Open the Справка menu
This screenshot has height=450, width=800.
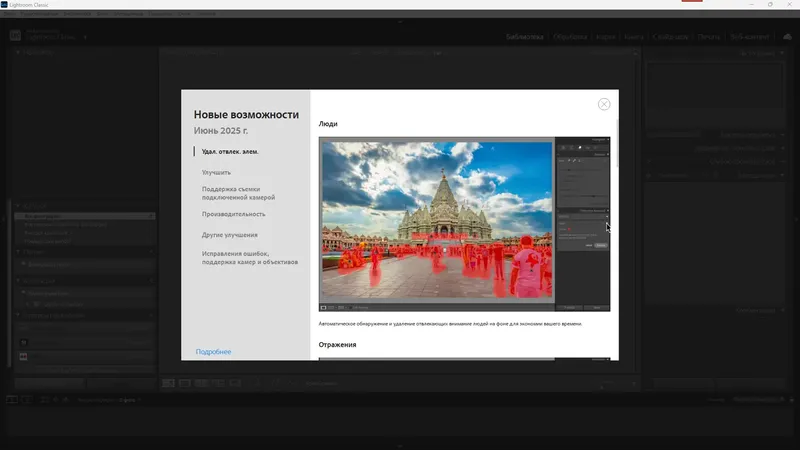206,14
